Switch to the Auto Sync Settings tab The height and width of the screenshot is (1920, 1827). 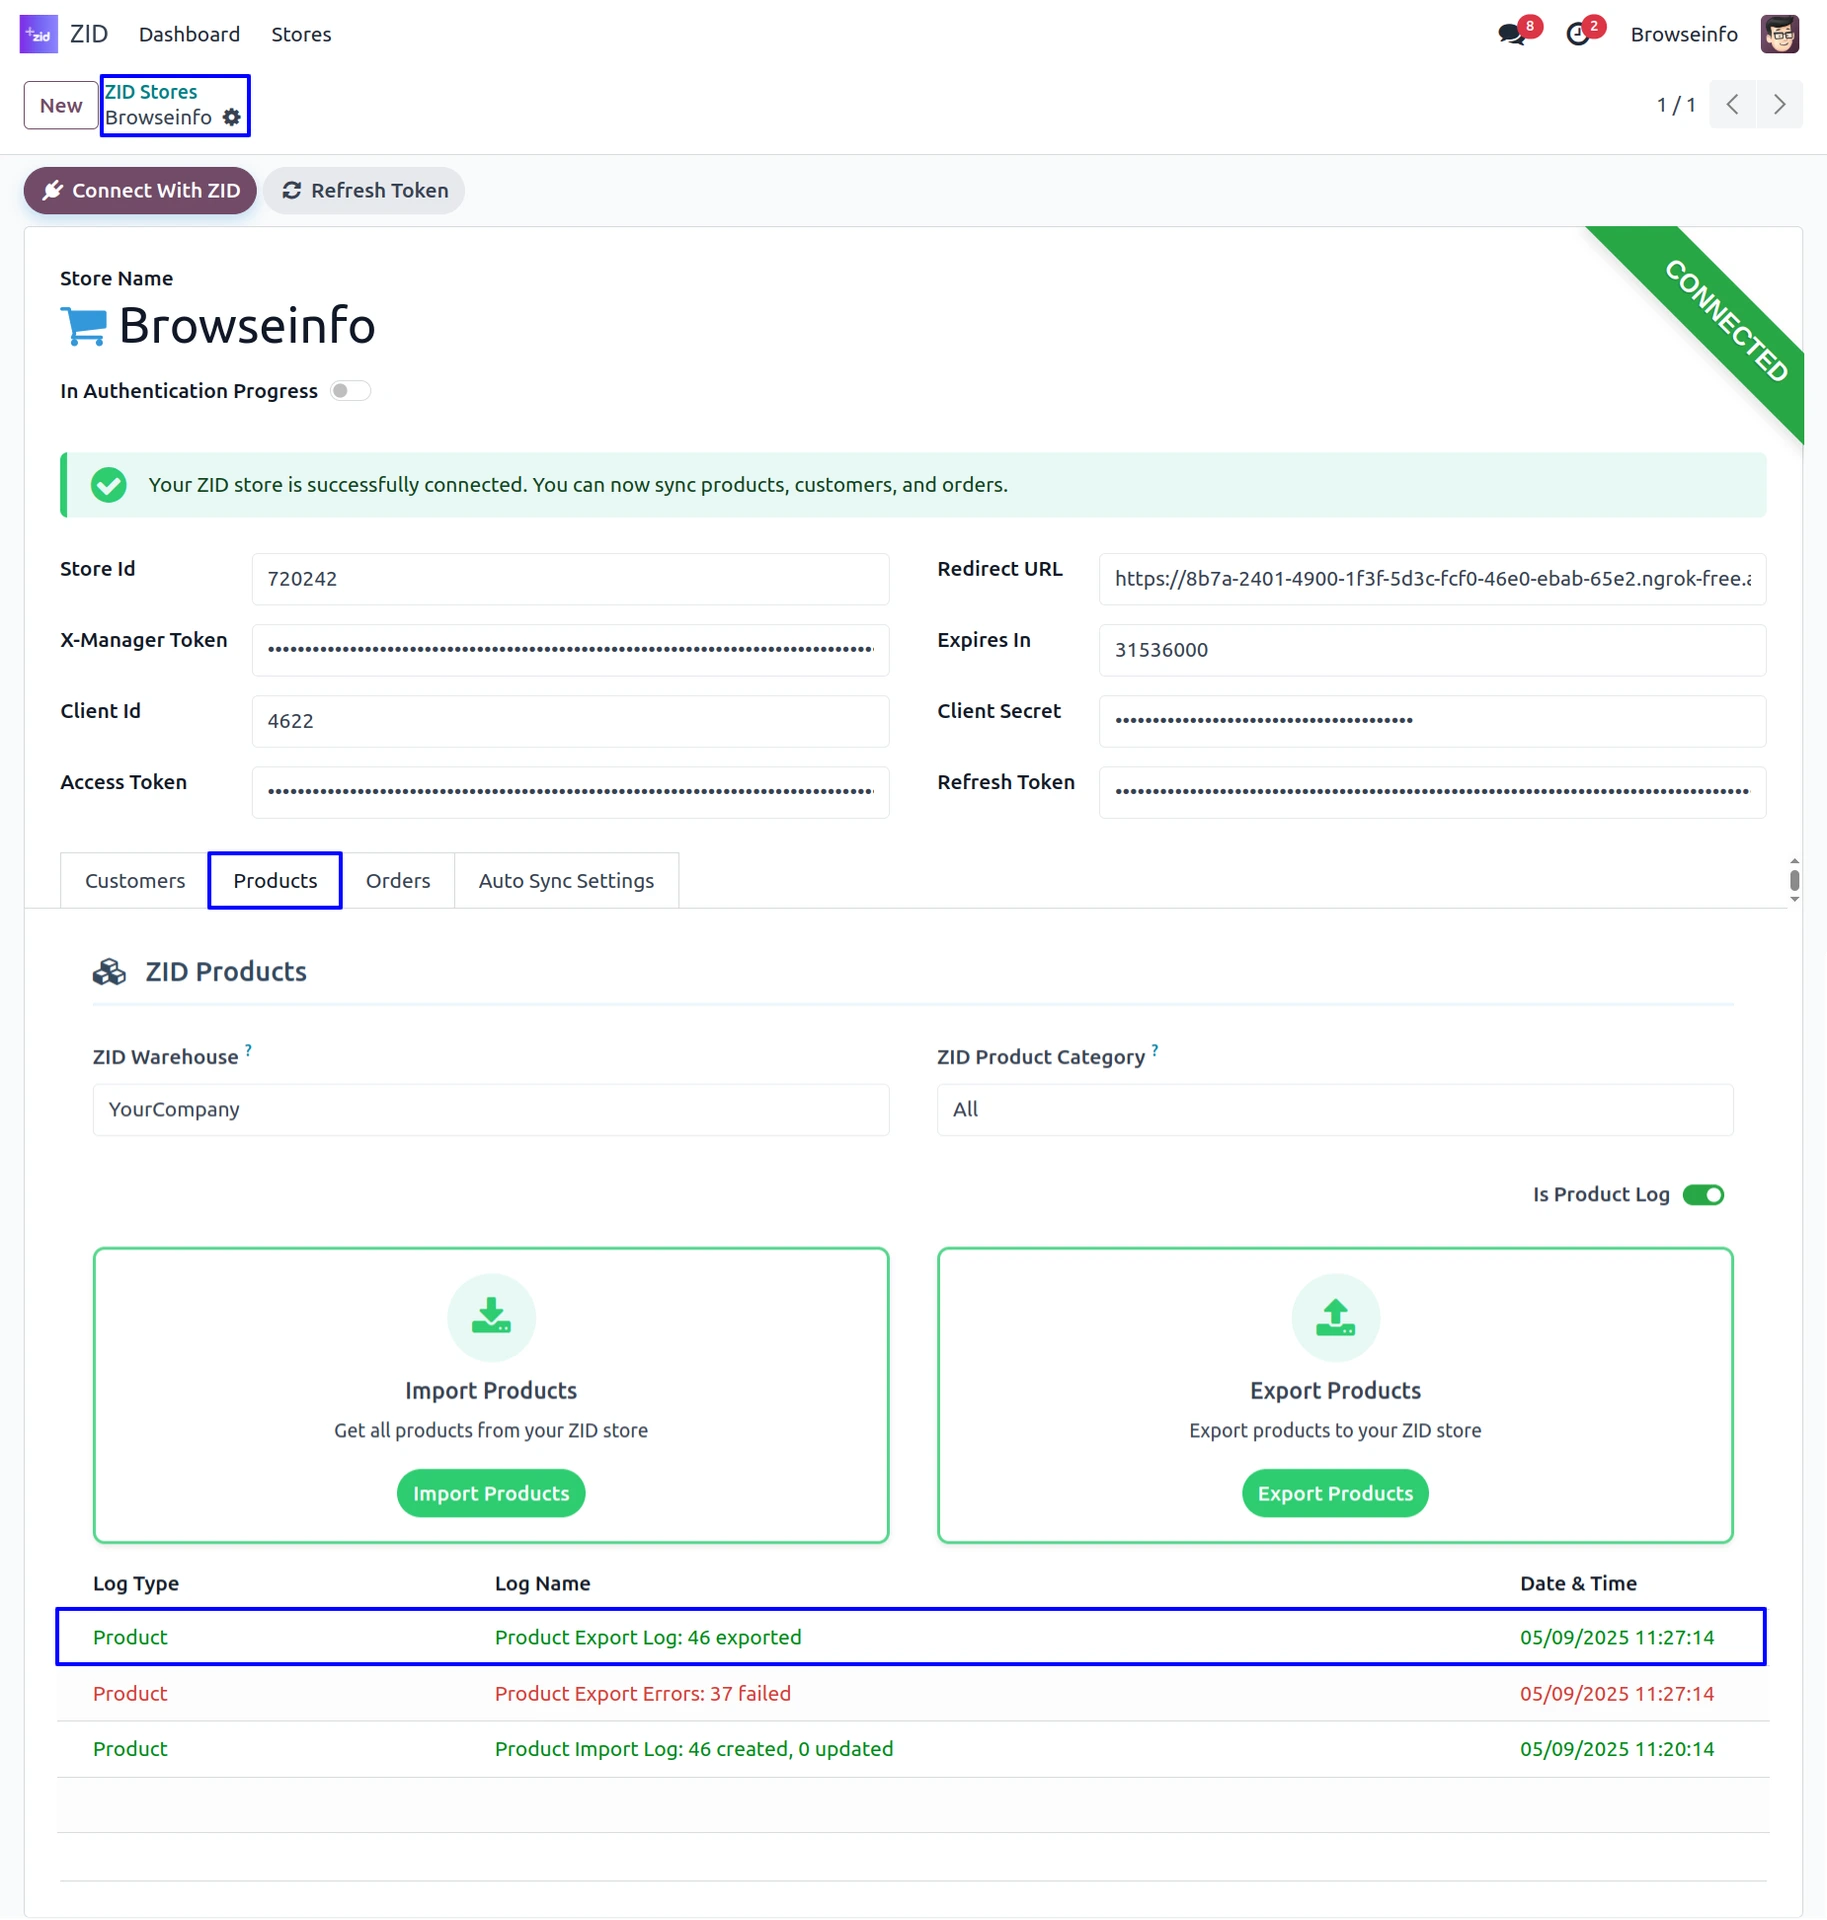click(566, 881)
